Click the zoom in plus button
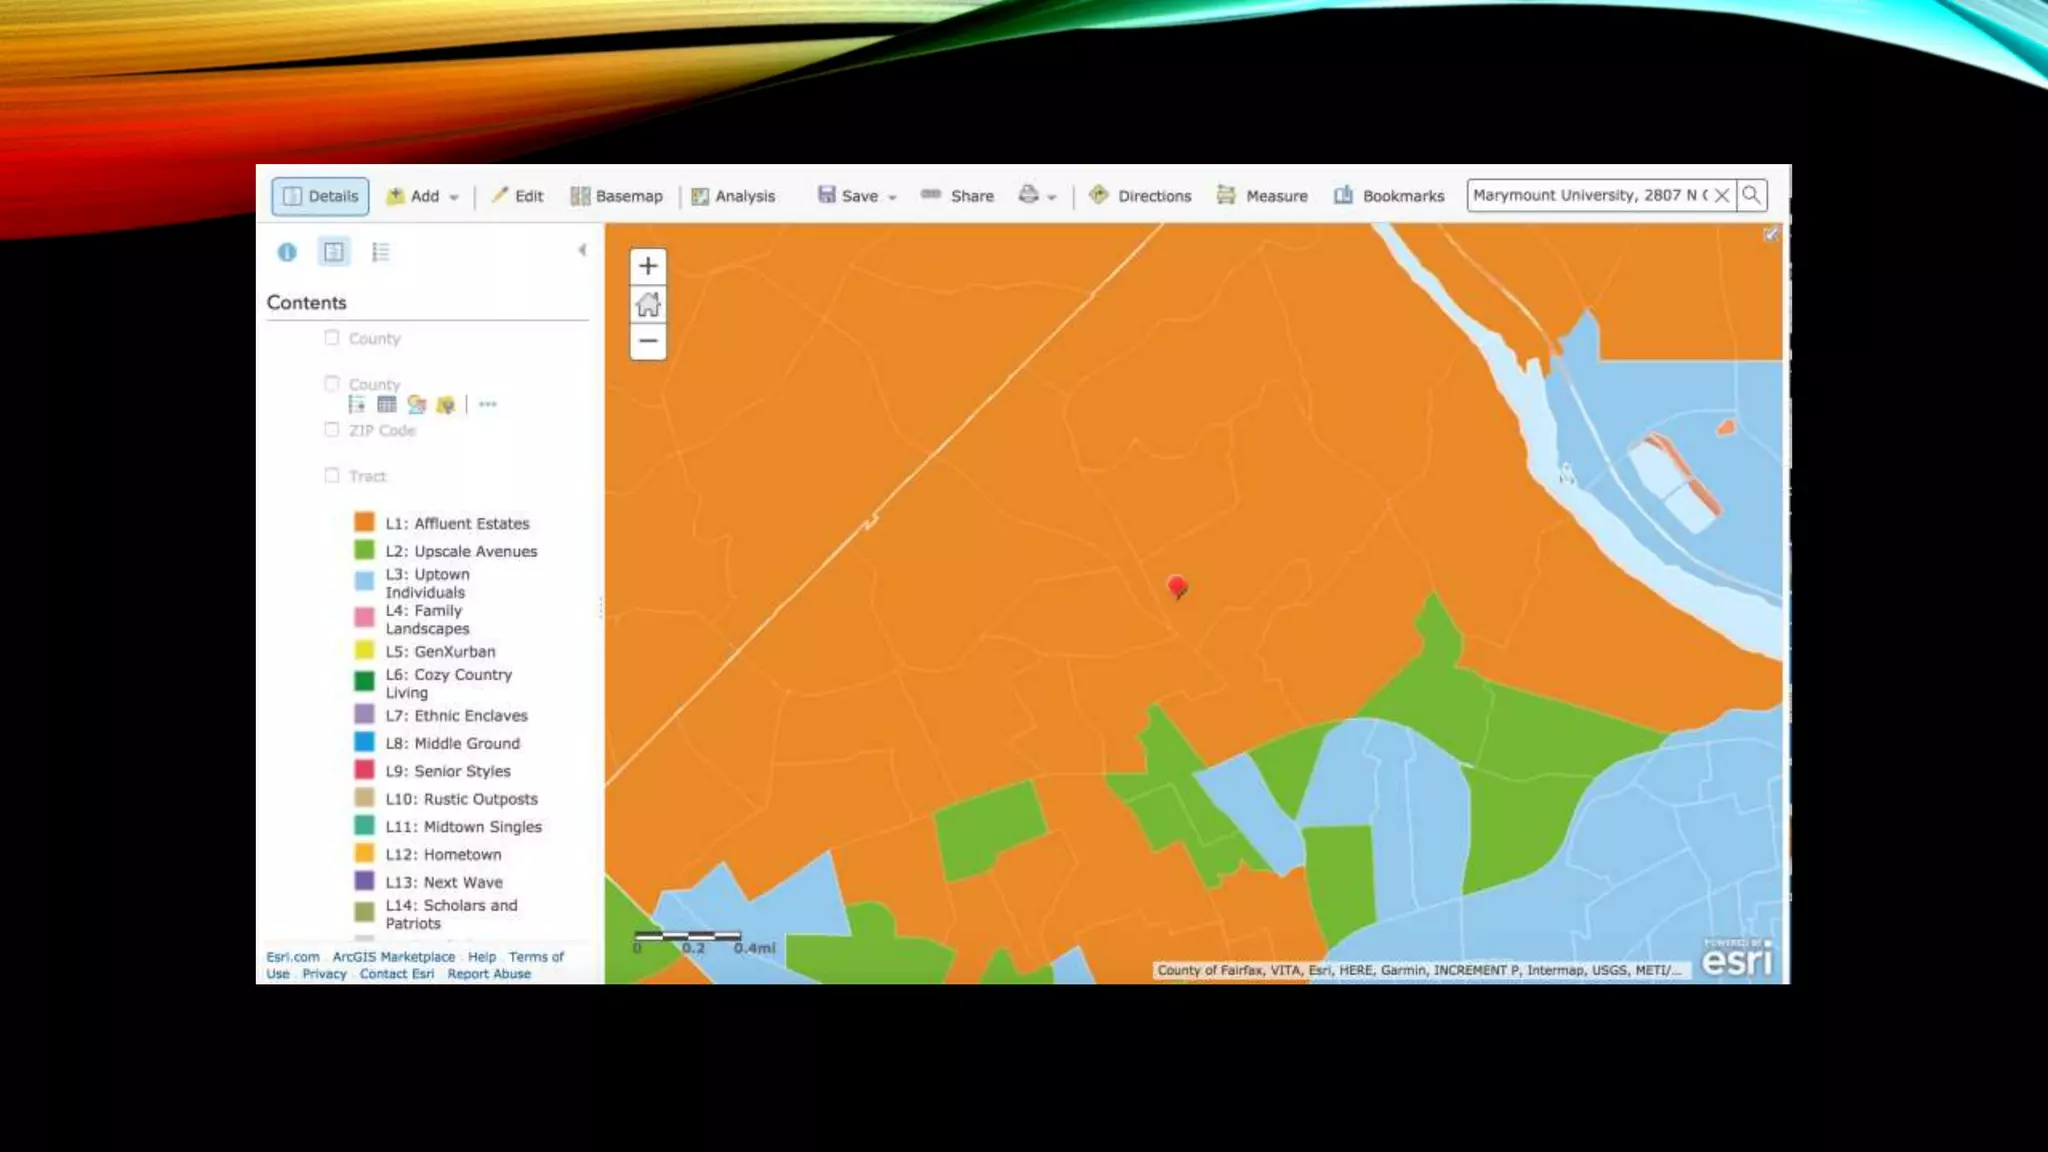The image size is (2048, 1152). pyautogui.click(x=648, y=266)
